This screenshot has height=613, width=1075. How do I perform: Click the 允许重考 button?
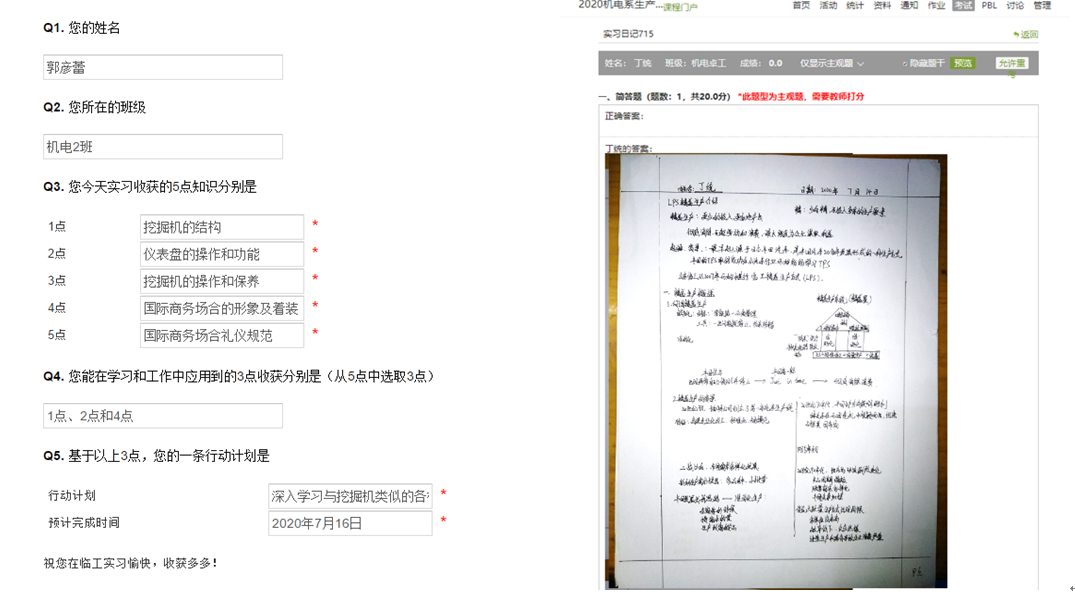coord(1012,63)
